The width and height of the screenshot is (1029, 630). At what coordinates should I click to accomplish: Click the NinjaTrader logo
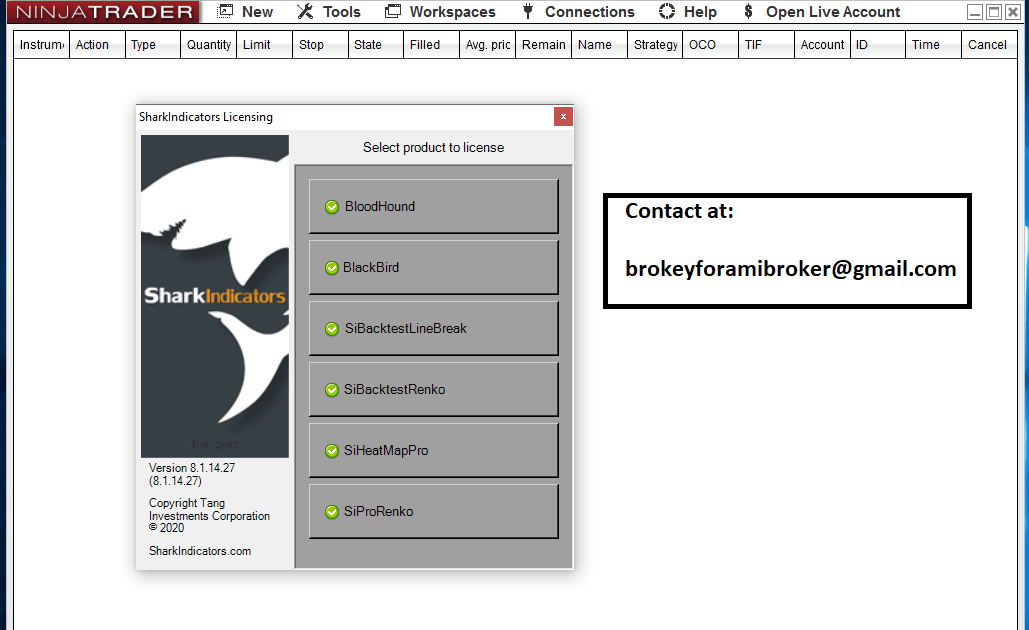pyautogui.click(x=104, y=12)
